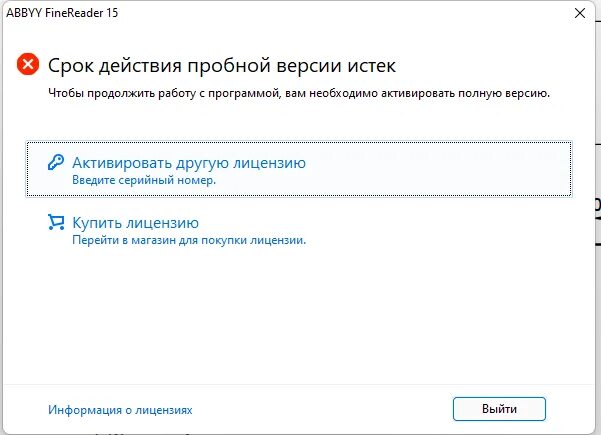Click the word Купить in the purchase link
Screen dimensions: 601x435
97,223
